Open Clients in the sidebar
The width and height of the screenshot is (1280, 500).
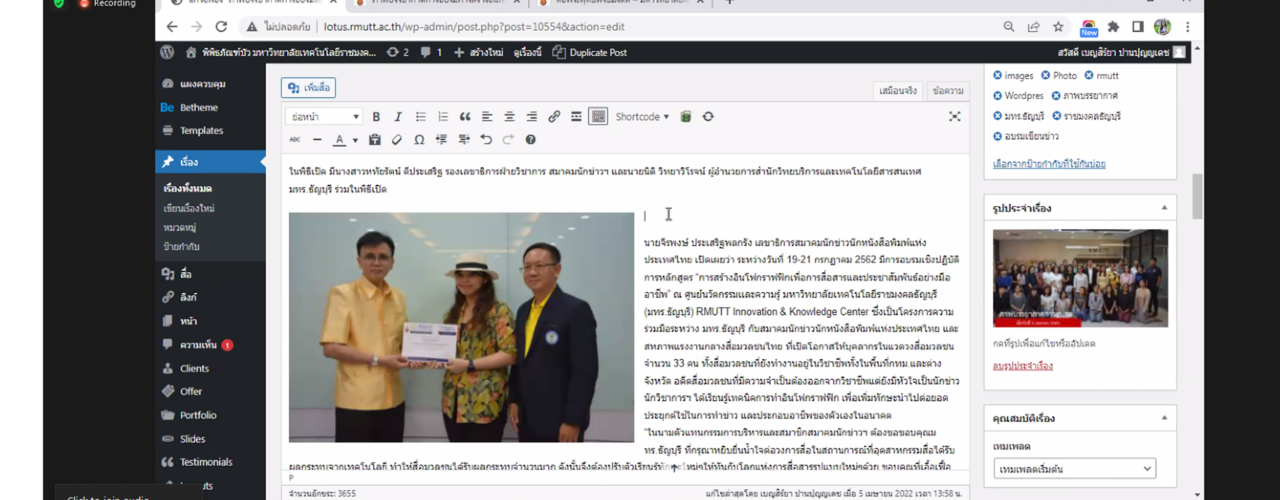click(194, 368)
